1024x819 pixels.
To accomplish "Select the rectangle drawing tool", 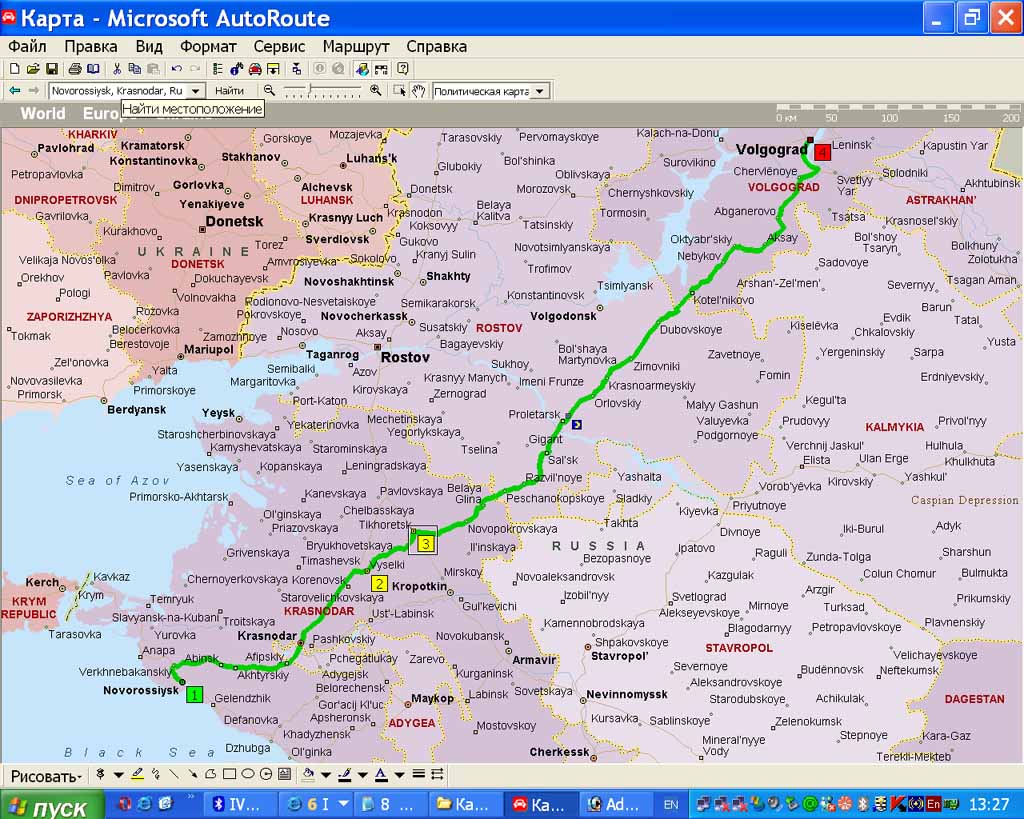I will pos(229,775).
